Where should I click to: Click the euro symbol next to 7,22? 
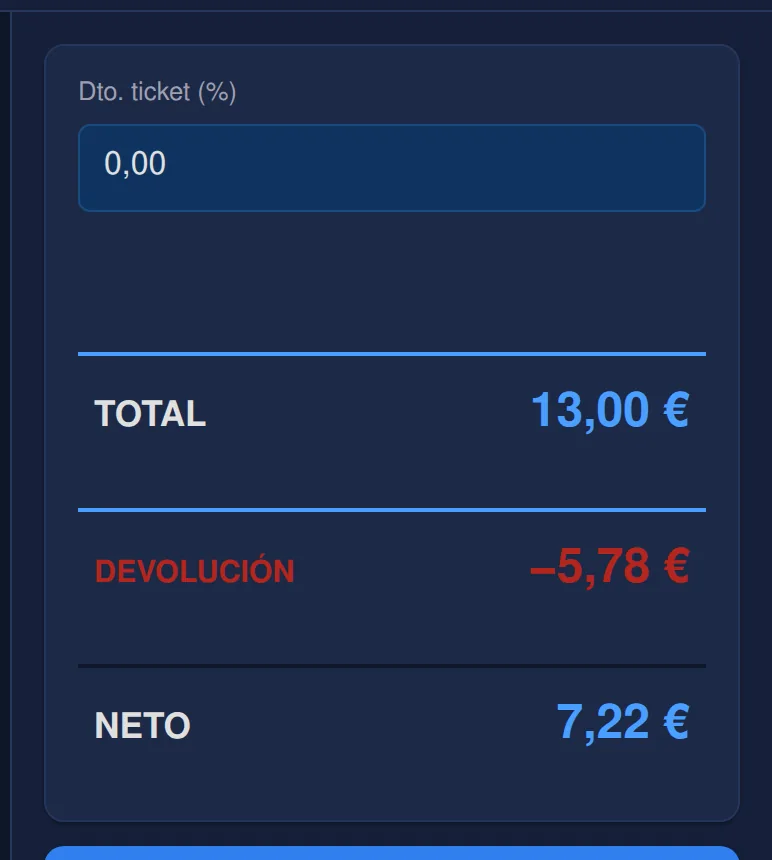coord(676,722)
